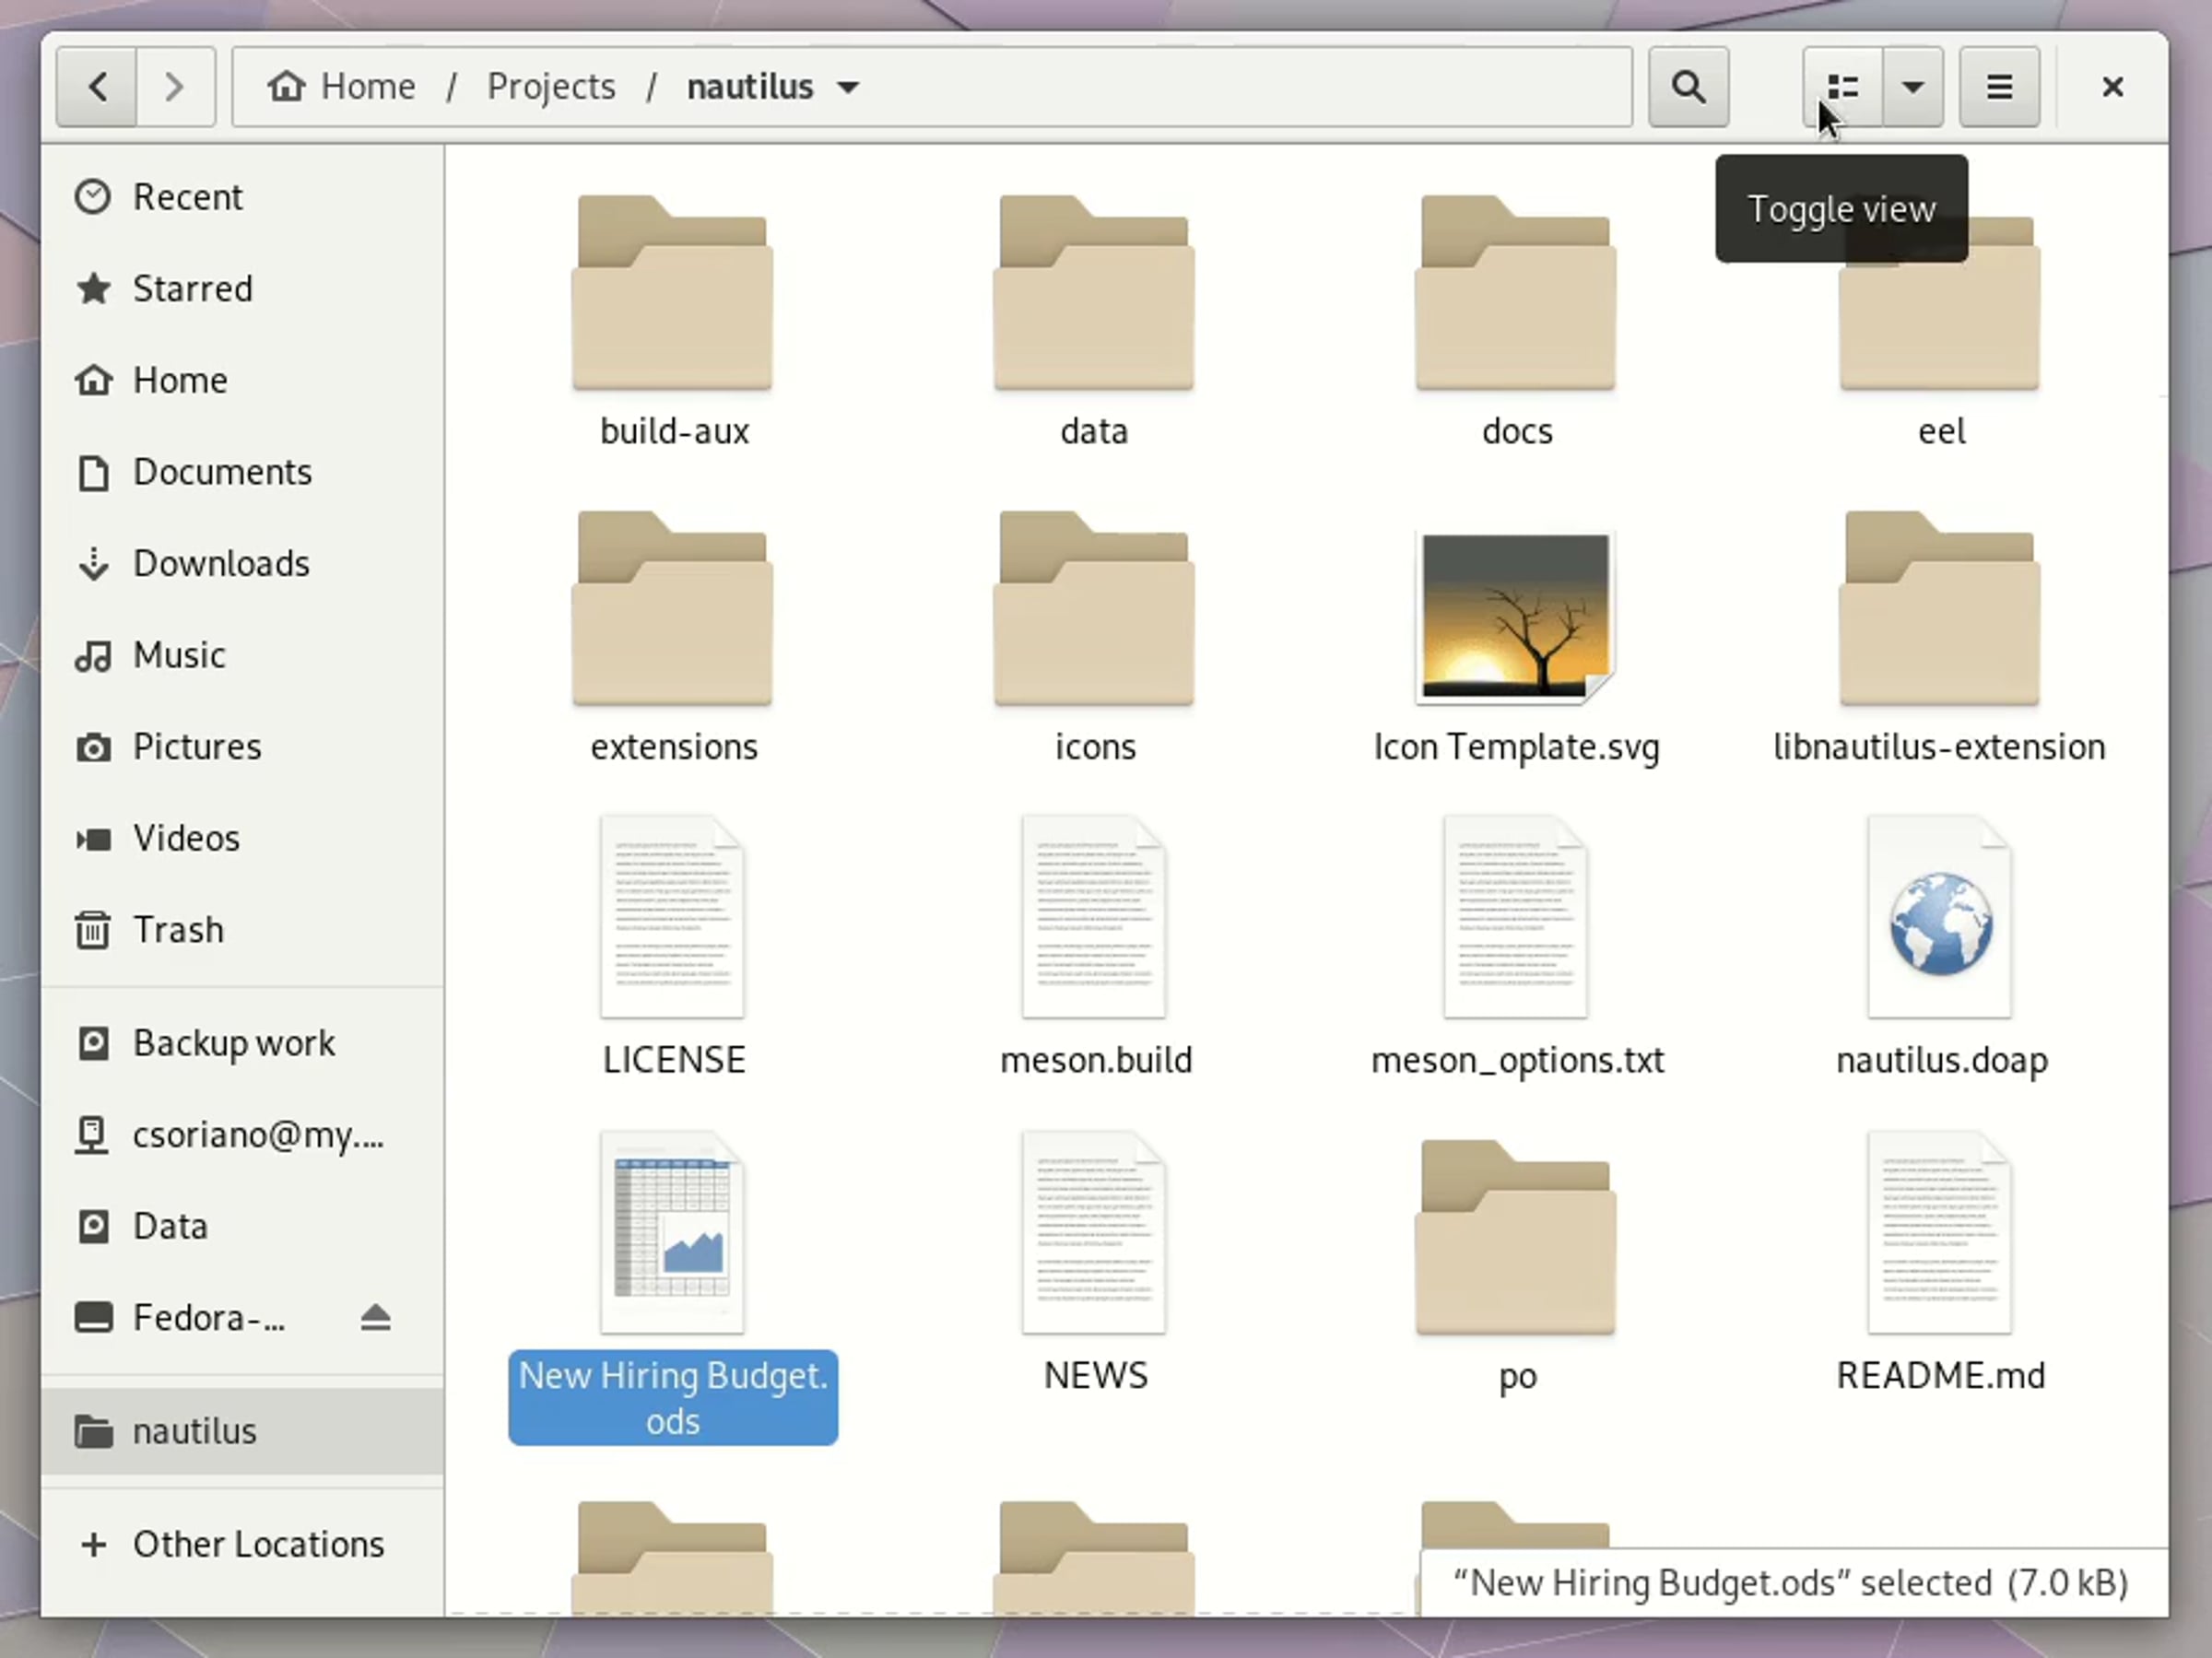
Task: Select the meson_options.txt file icon
Action: click(1516, 917)
